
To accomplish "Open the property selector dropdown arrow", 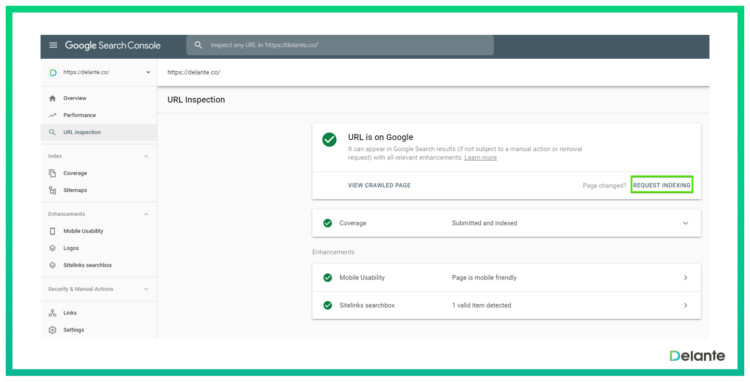I will (x=148, y=72).
